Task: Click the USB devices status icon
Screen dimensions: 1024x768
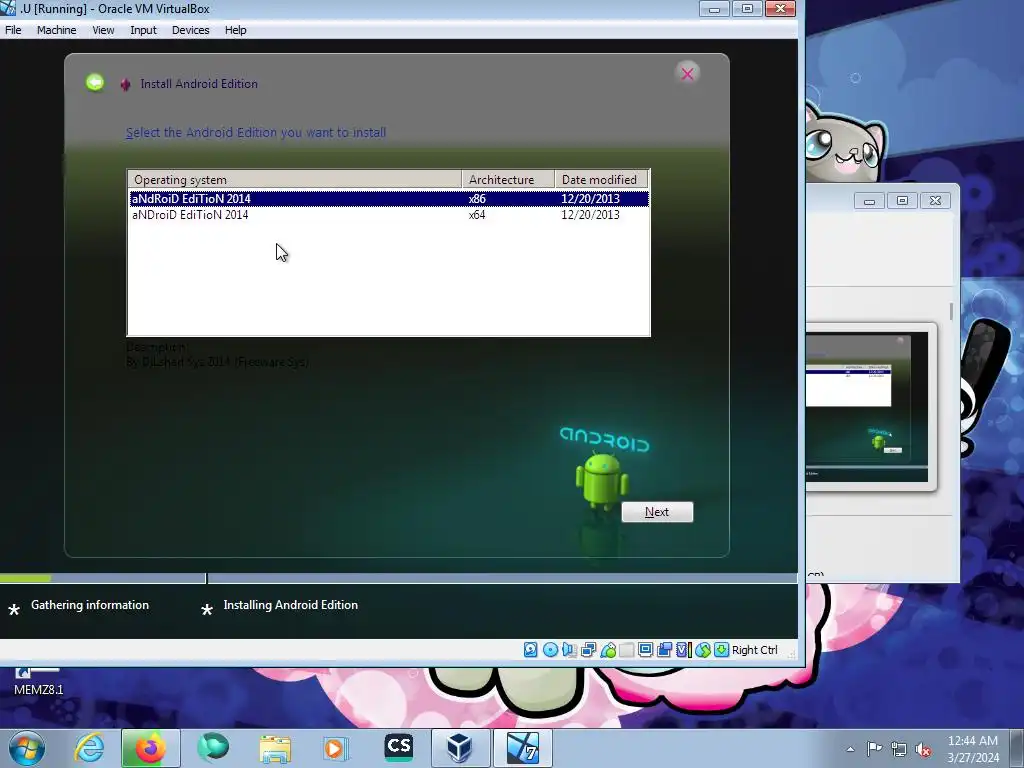Action: (608, 650)
